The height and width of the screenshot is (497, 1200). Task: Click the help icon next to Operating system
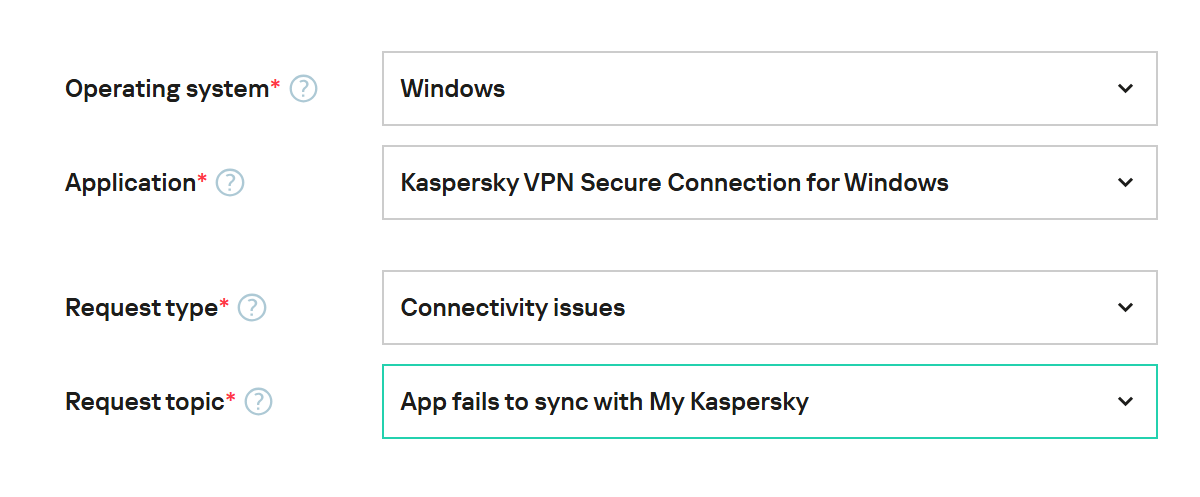(x=303, y=89)
